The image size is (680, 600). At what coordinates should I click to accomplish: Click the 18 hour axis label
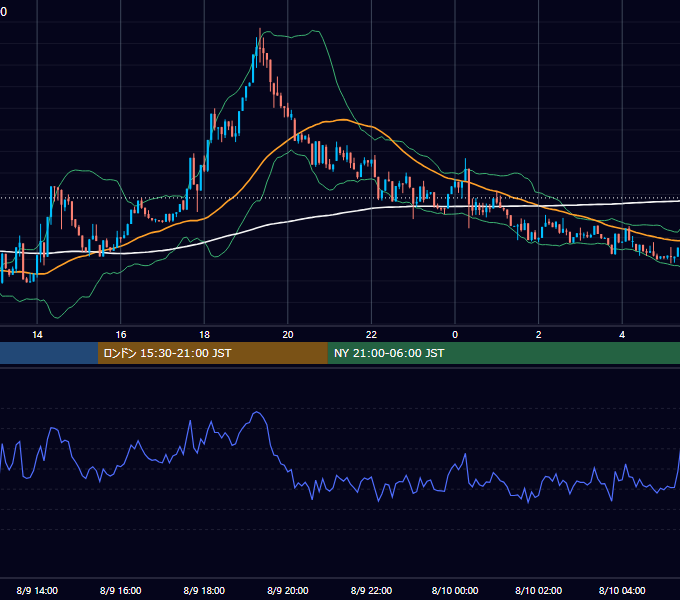[x=204, y=335]
